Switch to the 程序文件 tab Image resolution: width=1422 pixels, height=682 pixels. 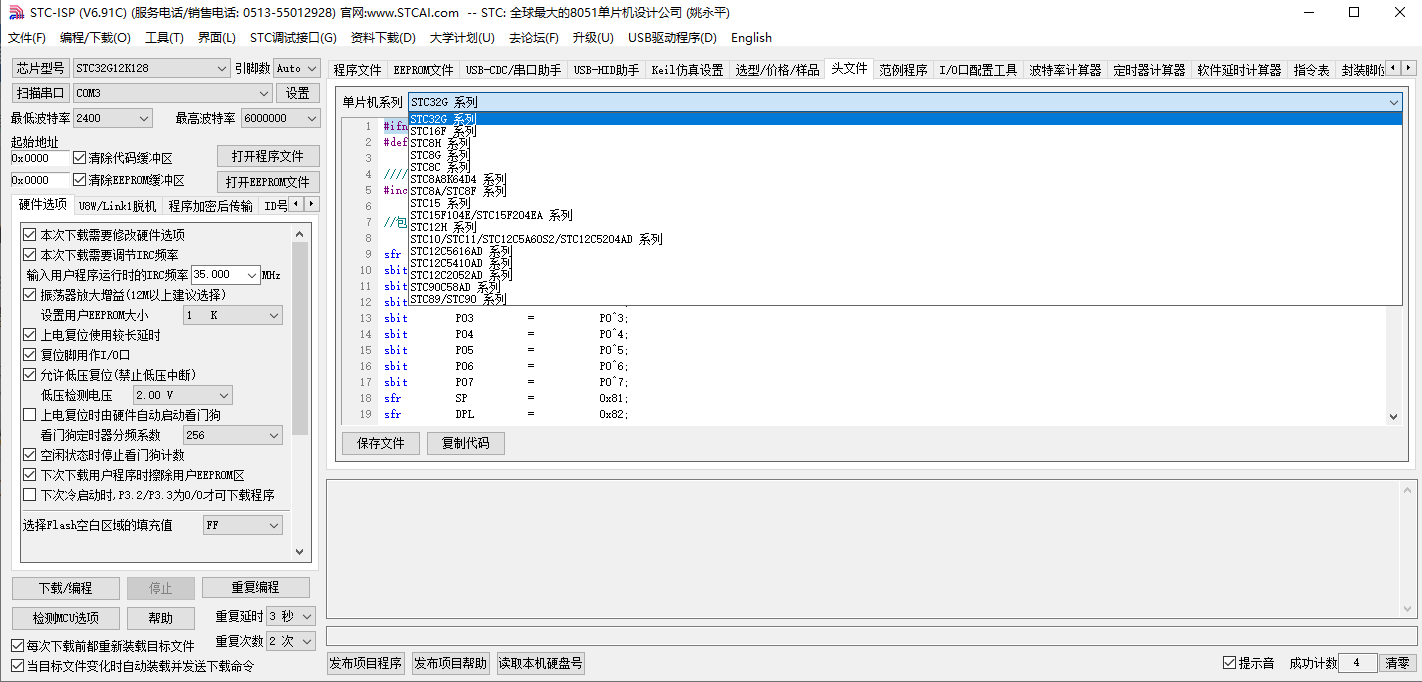click(357, 70)
